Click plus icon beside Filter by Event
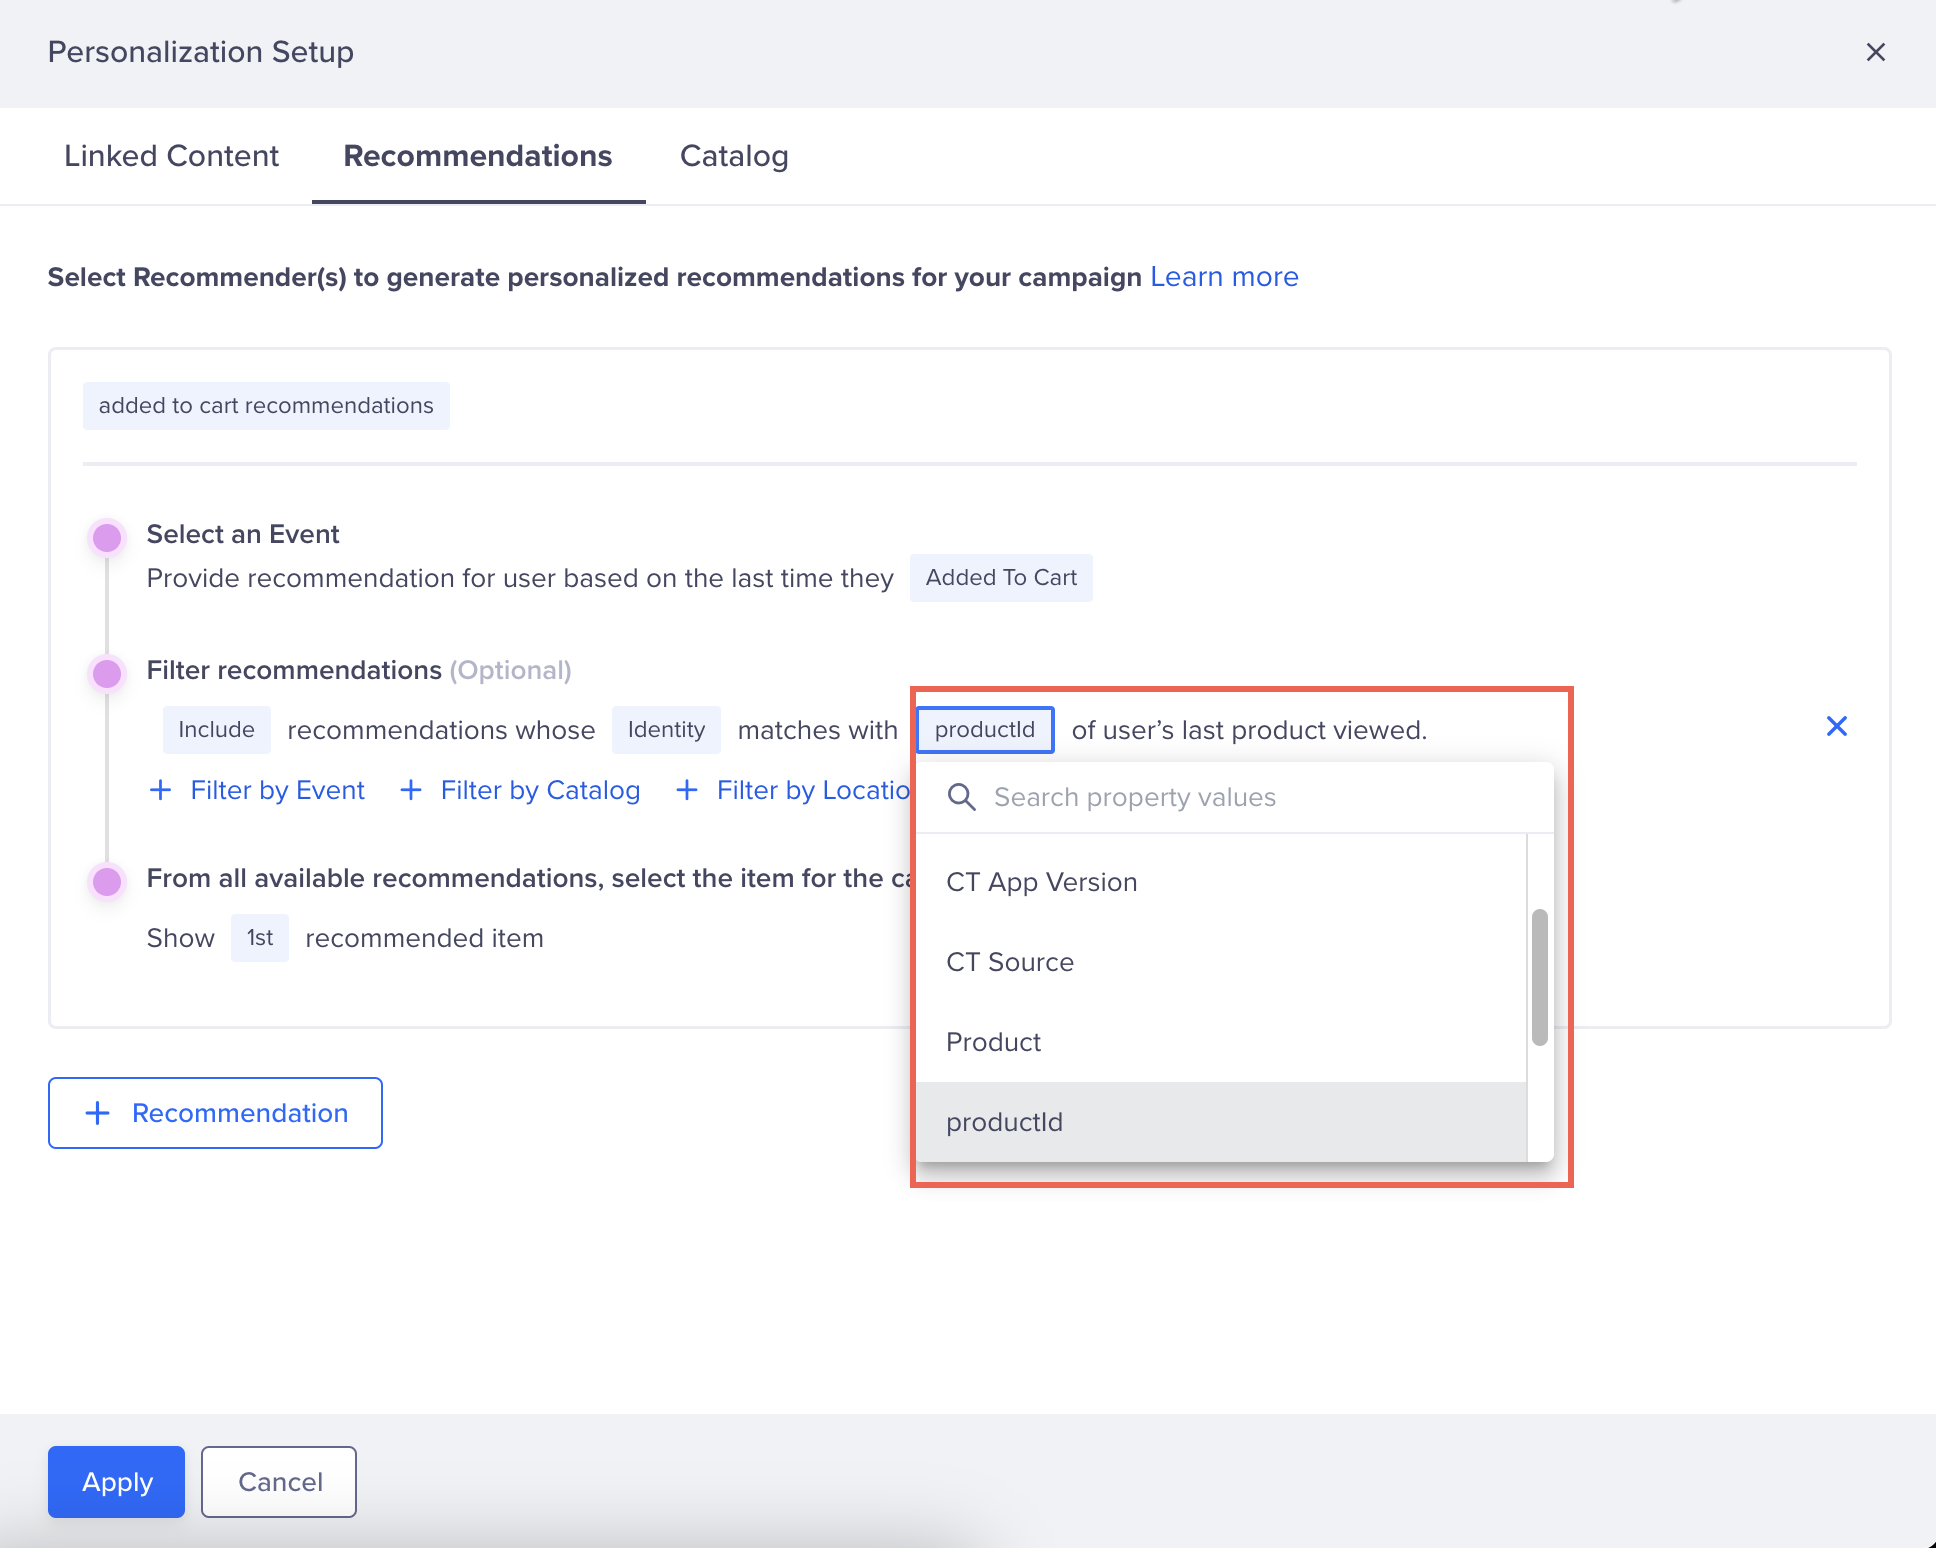 click(x=160, y=790)
